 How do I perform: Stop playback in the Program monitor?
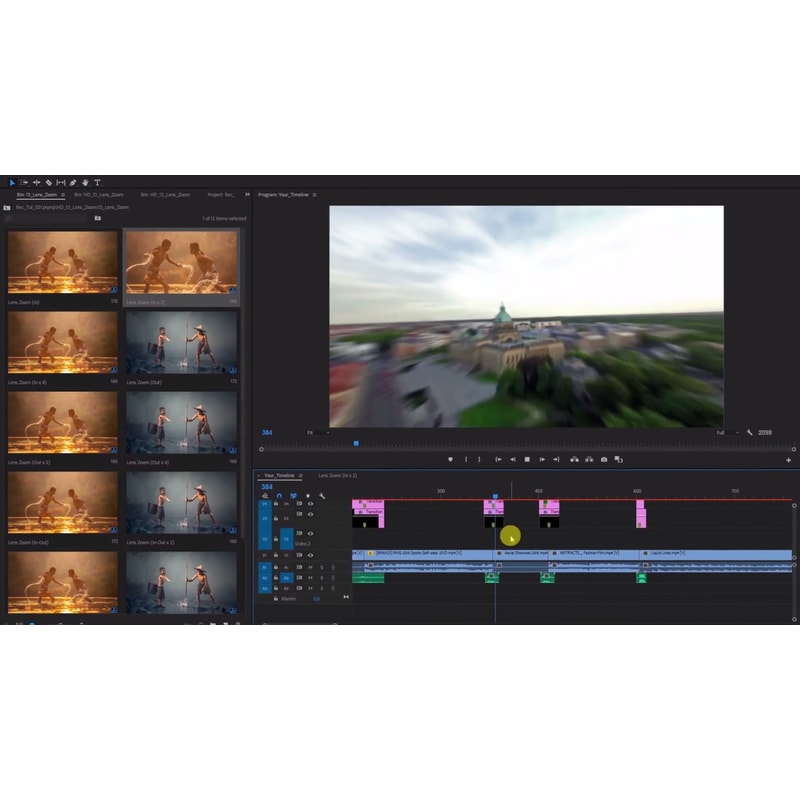(527, 459)
